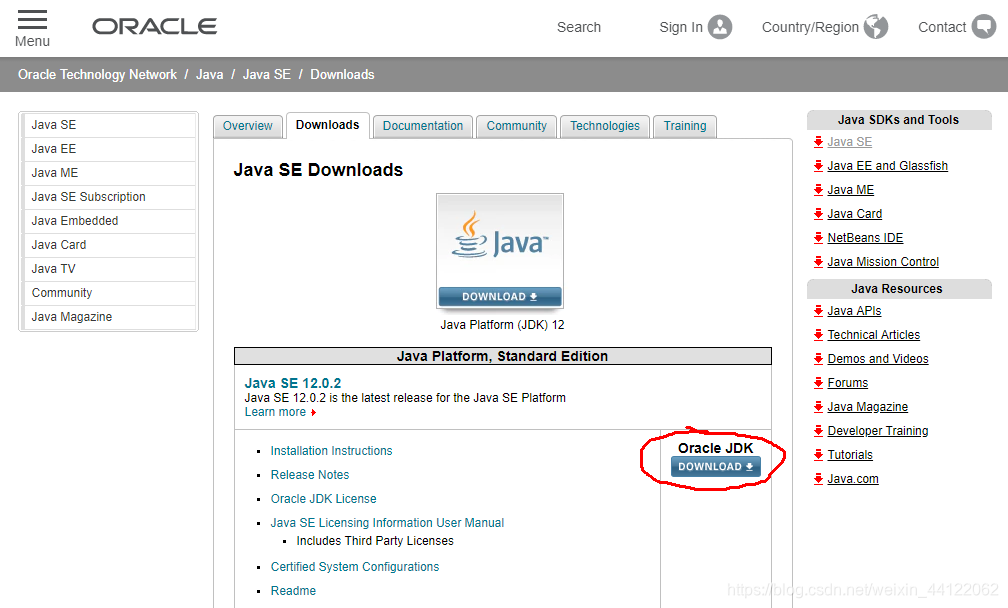Image resolution: width=1008 pixels, height=608 pixels.
Task: Select Java ME in left sidebar
Action: pos(109,173)
